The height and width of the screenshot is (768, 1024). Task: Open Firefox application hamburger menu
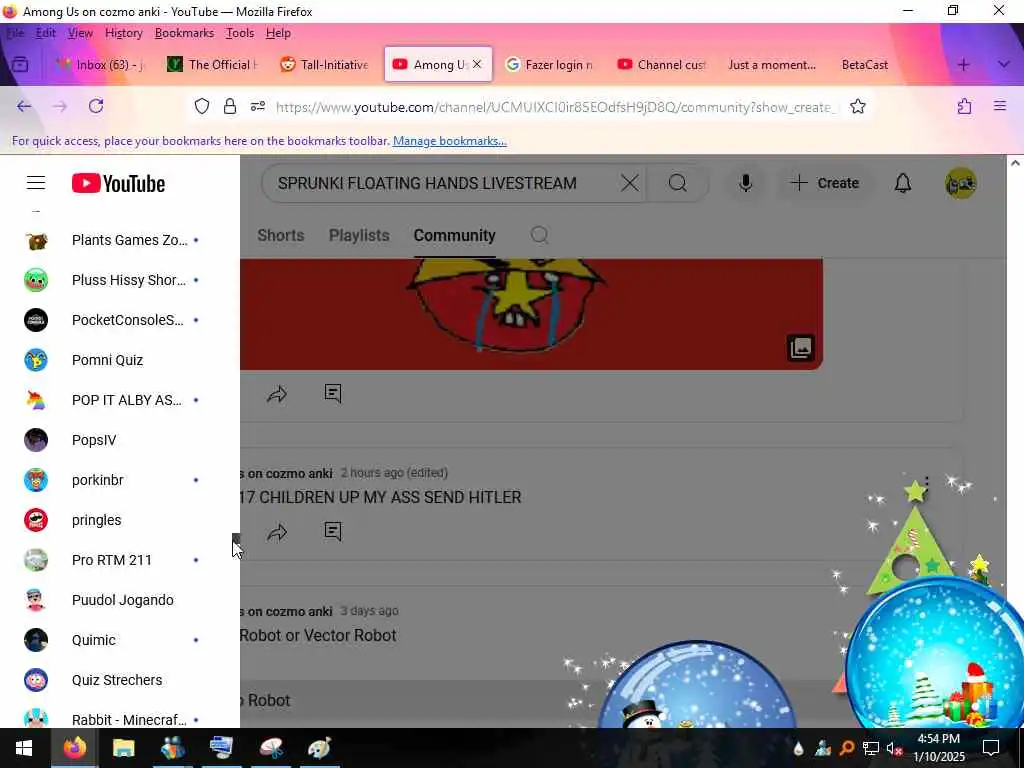[x=1000, y=106]
